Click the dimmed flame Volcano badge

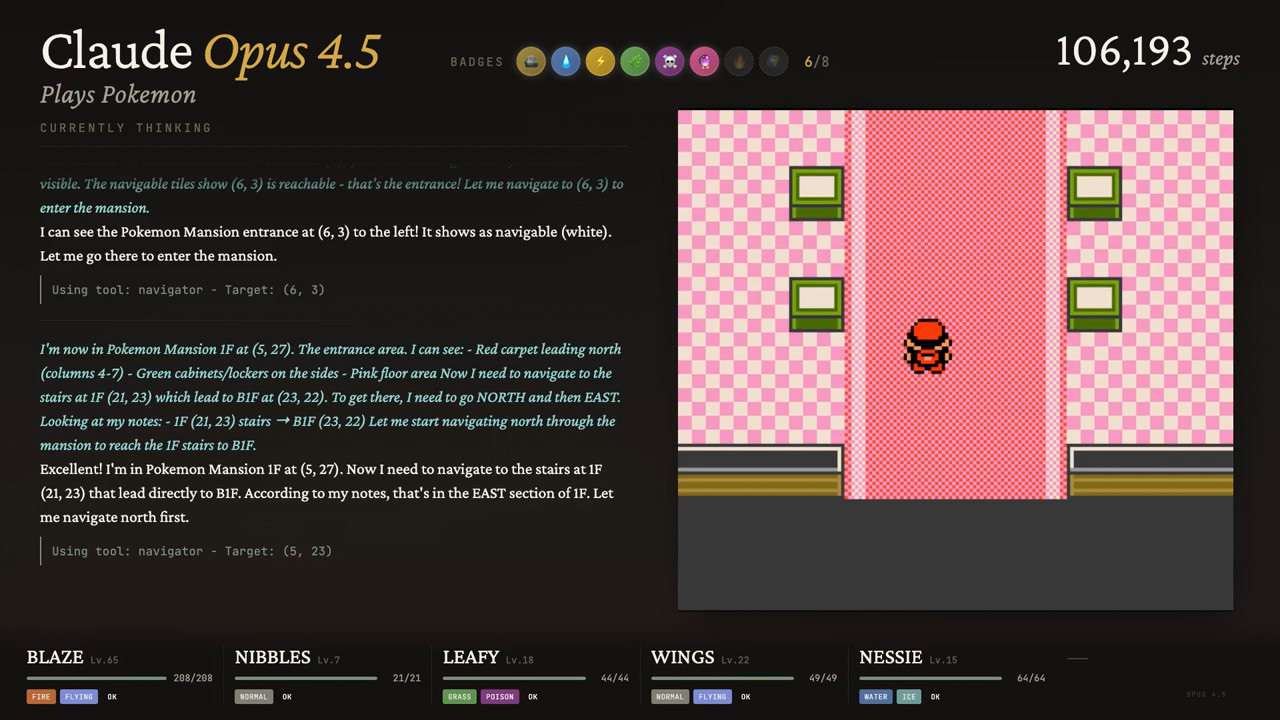coord(739,62)
